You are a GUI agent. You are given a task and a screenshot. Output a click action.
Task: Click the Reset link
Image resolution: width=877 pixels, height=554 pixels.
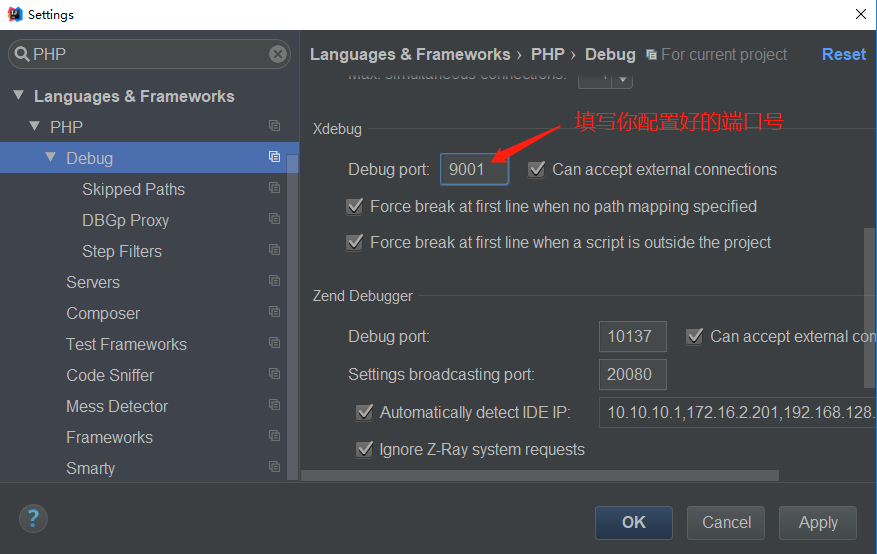pyautogui.click(x=843, y=54)
